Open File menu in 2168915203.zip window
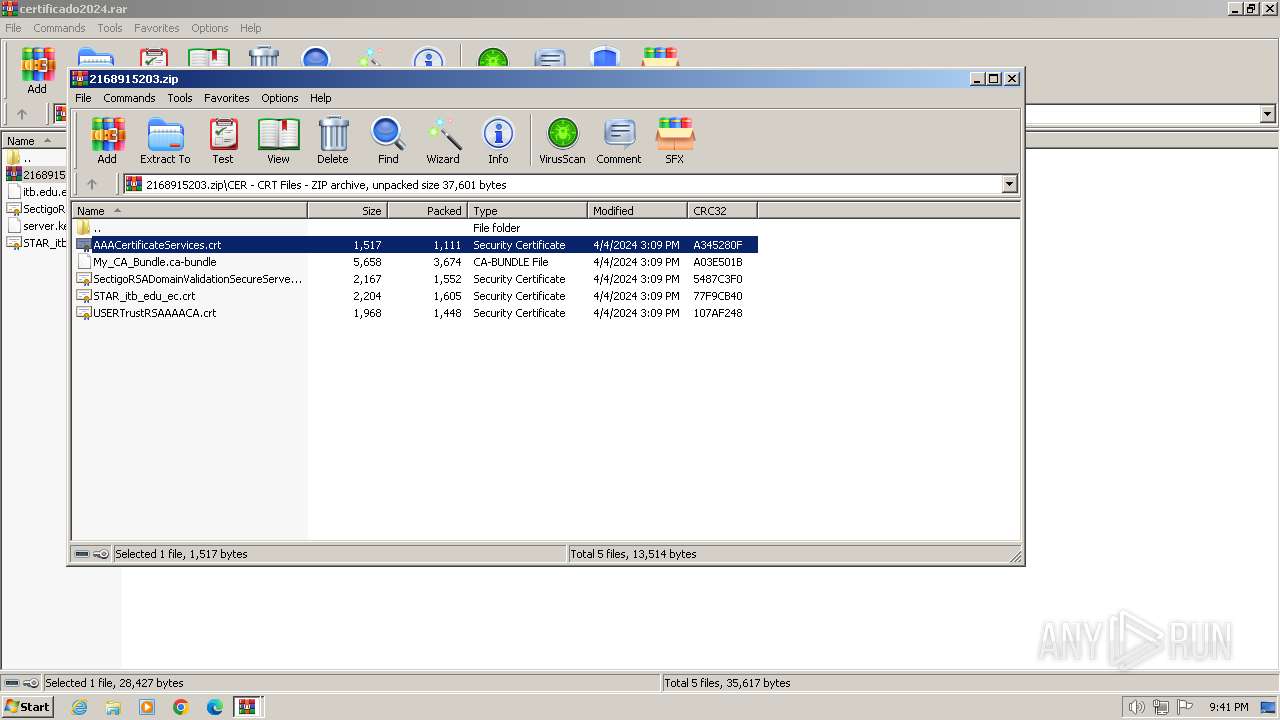Viewport: 1280px width, 720px height. [83, 98]
